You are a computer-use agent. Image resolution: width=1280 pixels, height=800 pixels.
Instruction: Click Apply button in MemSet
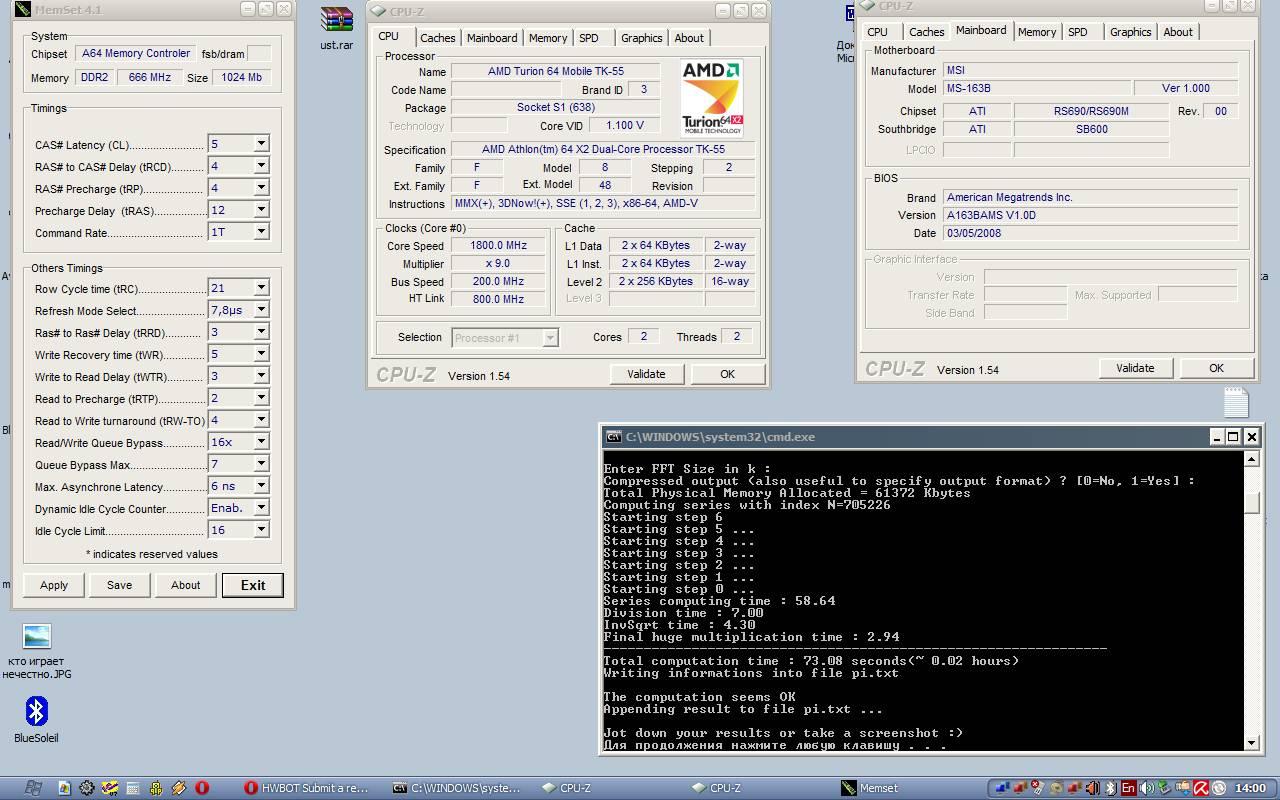(x=54, y=585)
